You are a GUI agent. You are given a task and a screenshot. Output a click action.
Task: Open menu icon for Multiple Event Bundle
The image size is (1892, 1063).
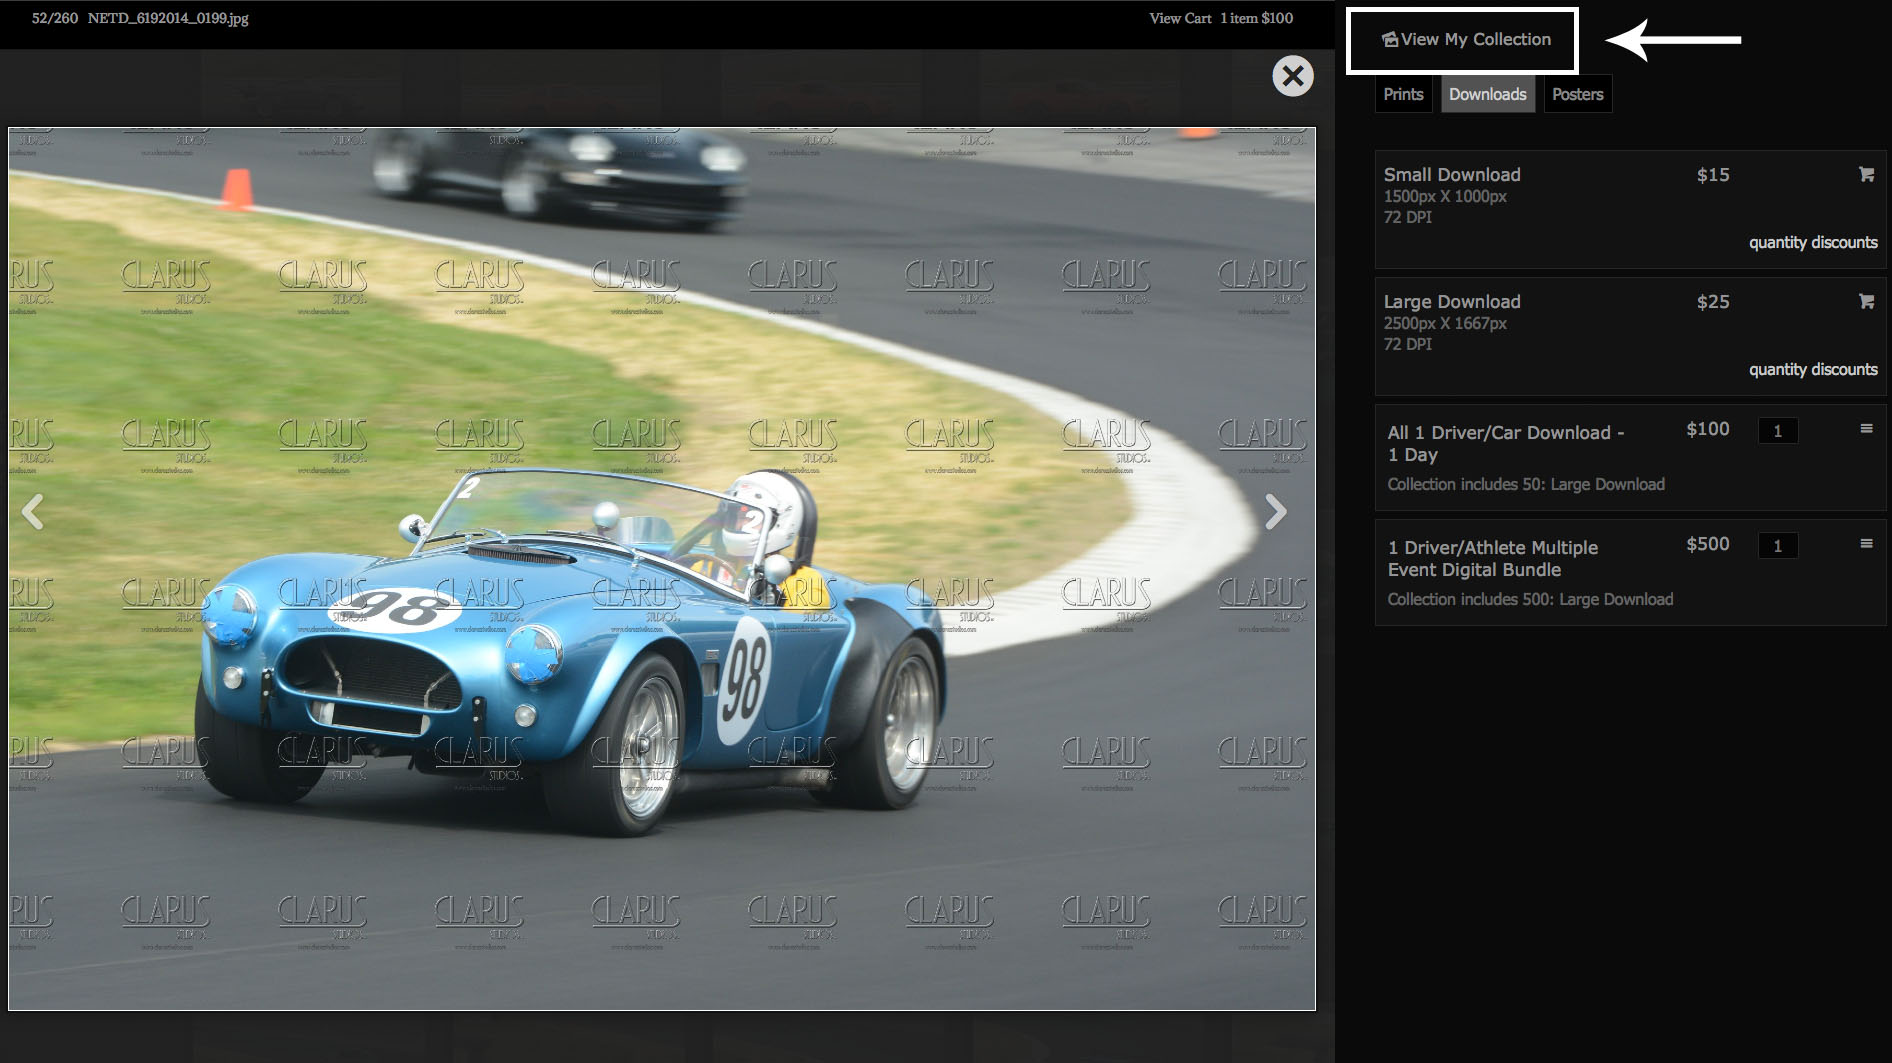point(1865,544)
